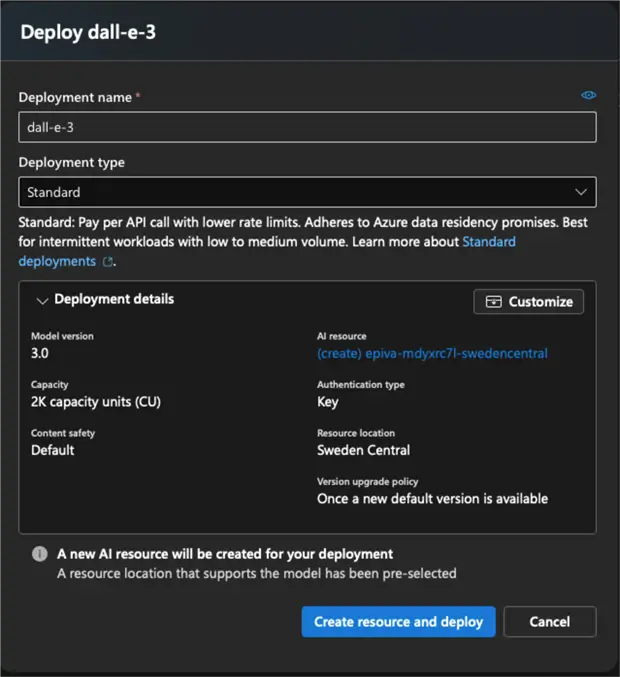Collapse the Deployment details section chevron
The height and width of the screenshot is (677, 620).
click(42, 300)
